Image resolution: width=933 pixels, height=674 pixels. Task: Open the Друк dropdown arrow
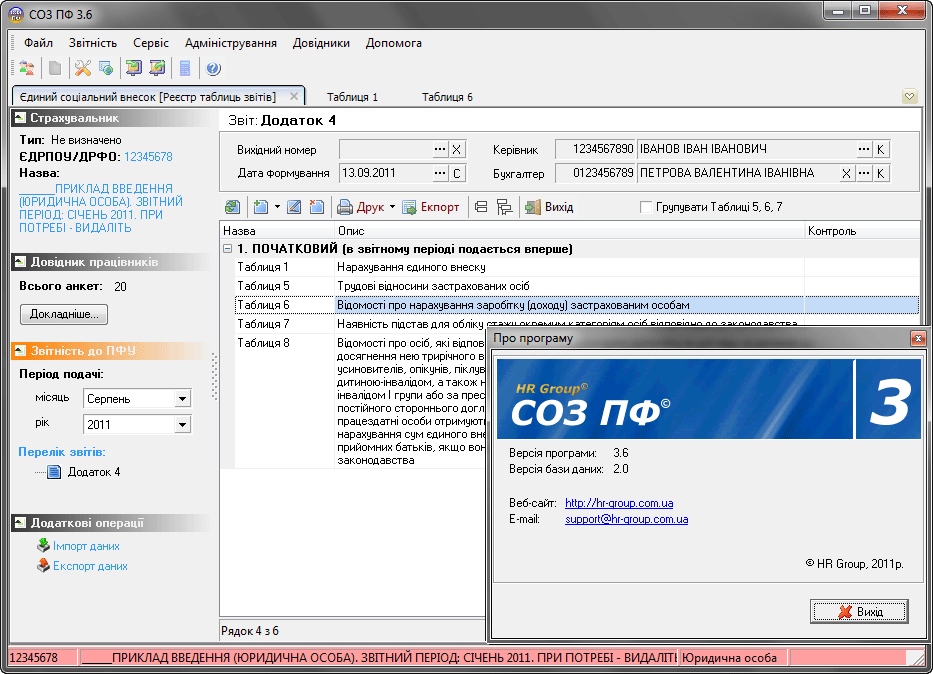point(392,207)
